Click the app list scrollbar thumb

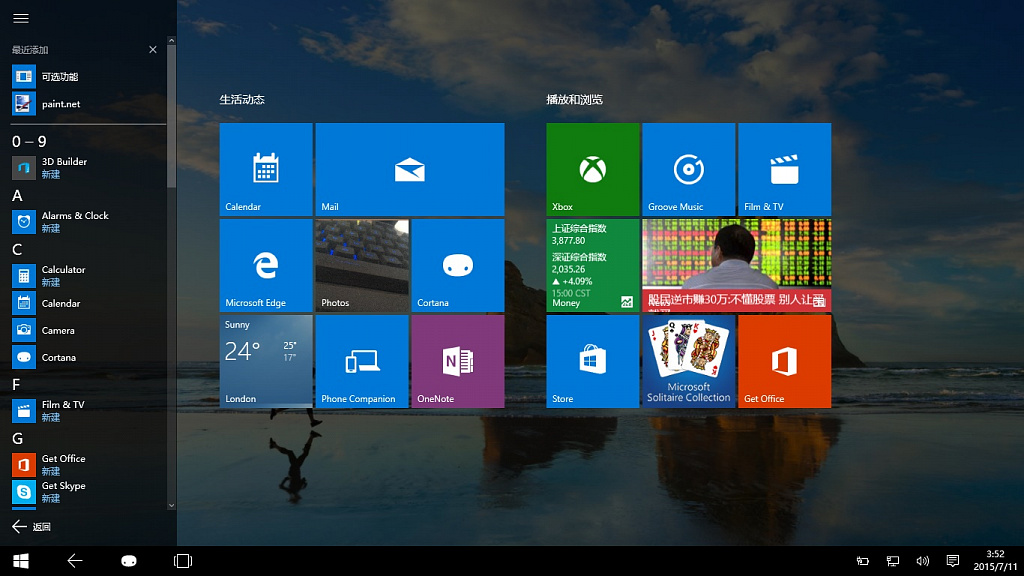coord(171,116)
